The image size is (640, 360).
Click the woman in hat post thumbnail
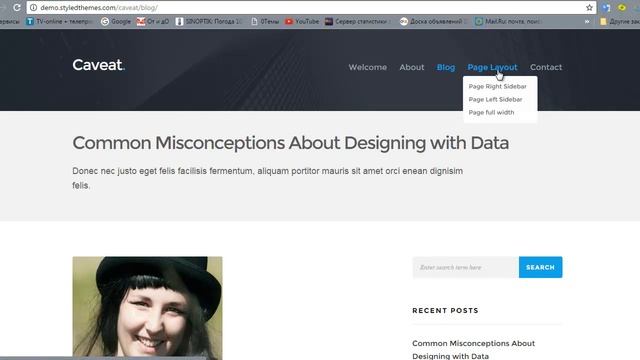pyautogui.click(x=147, y=308)
